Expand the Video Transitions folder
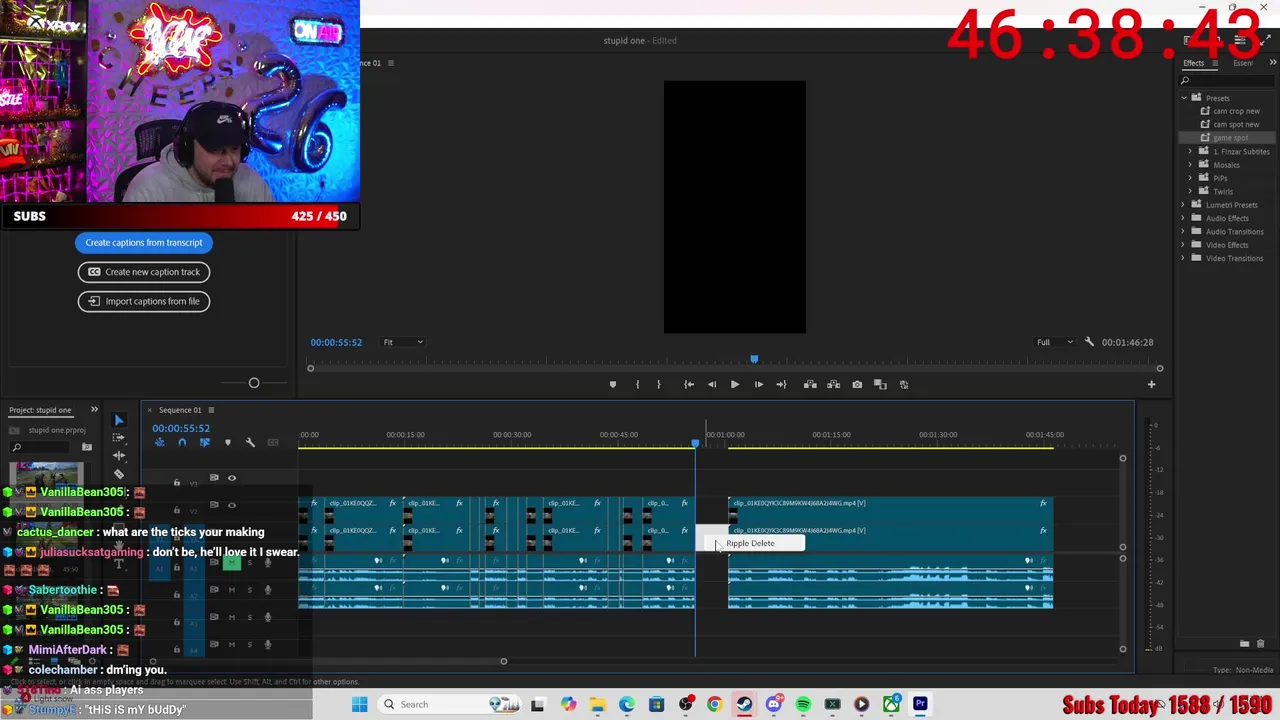Image resolution: width=1280 pixels, height=720 pixels. (1184, 258)
